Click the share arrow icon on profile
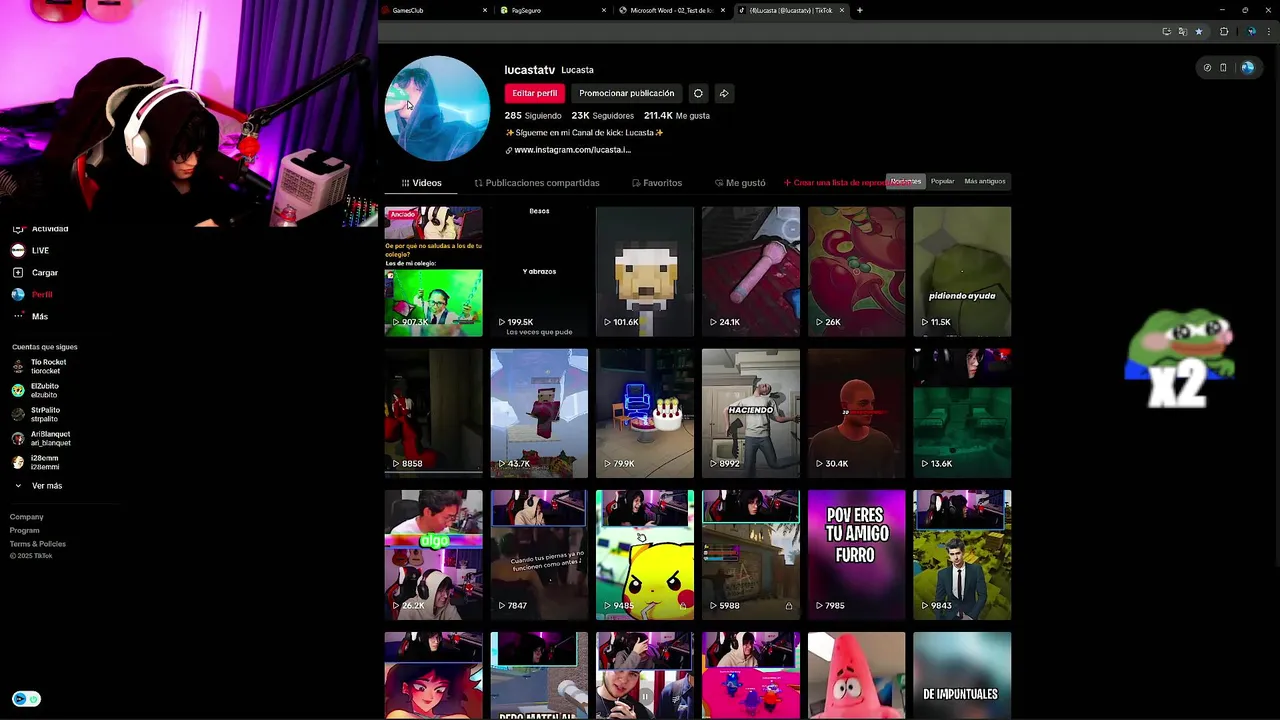Image resolution: width=1280 pixels, height=720 pixels. tap(724, 93)
